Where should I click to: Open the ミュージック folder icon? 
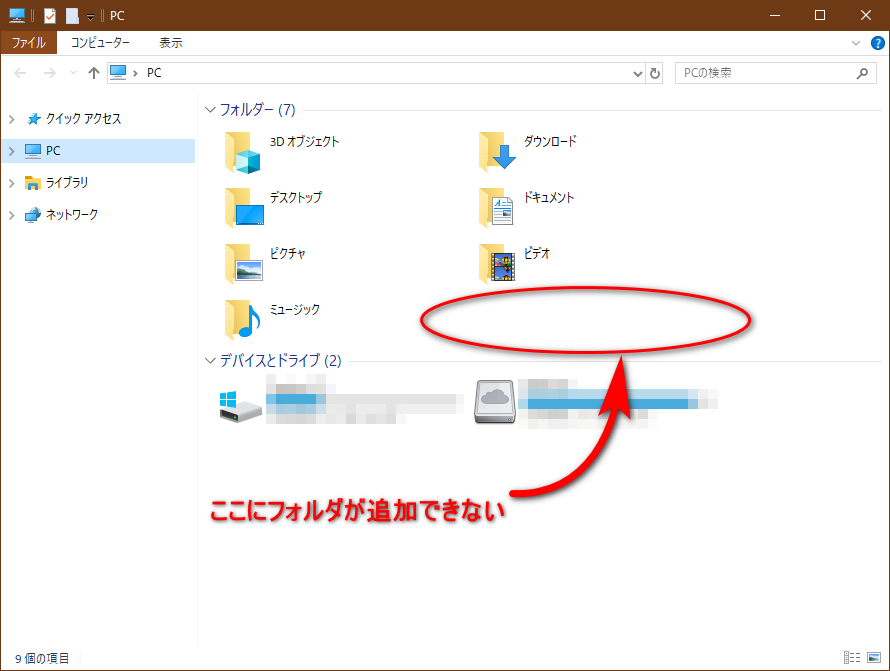coord(243,320)
